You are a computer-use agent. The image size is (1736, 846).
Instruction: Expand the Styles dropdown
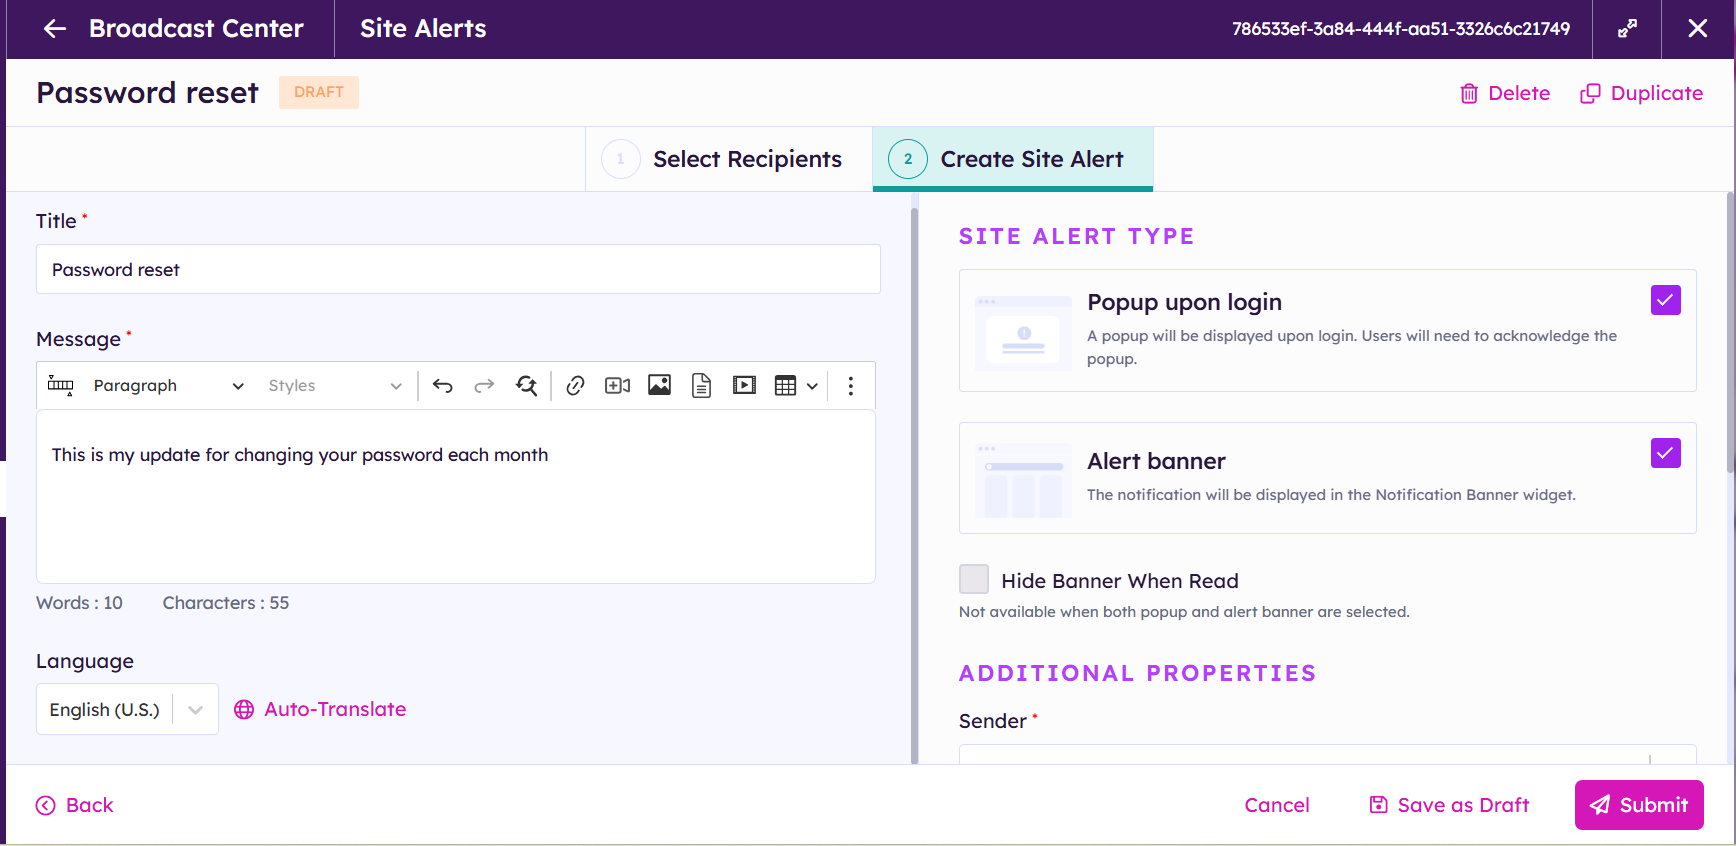point(334,386)
